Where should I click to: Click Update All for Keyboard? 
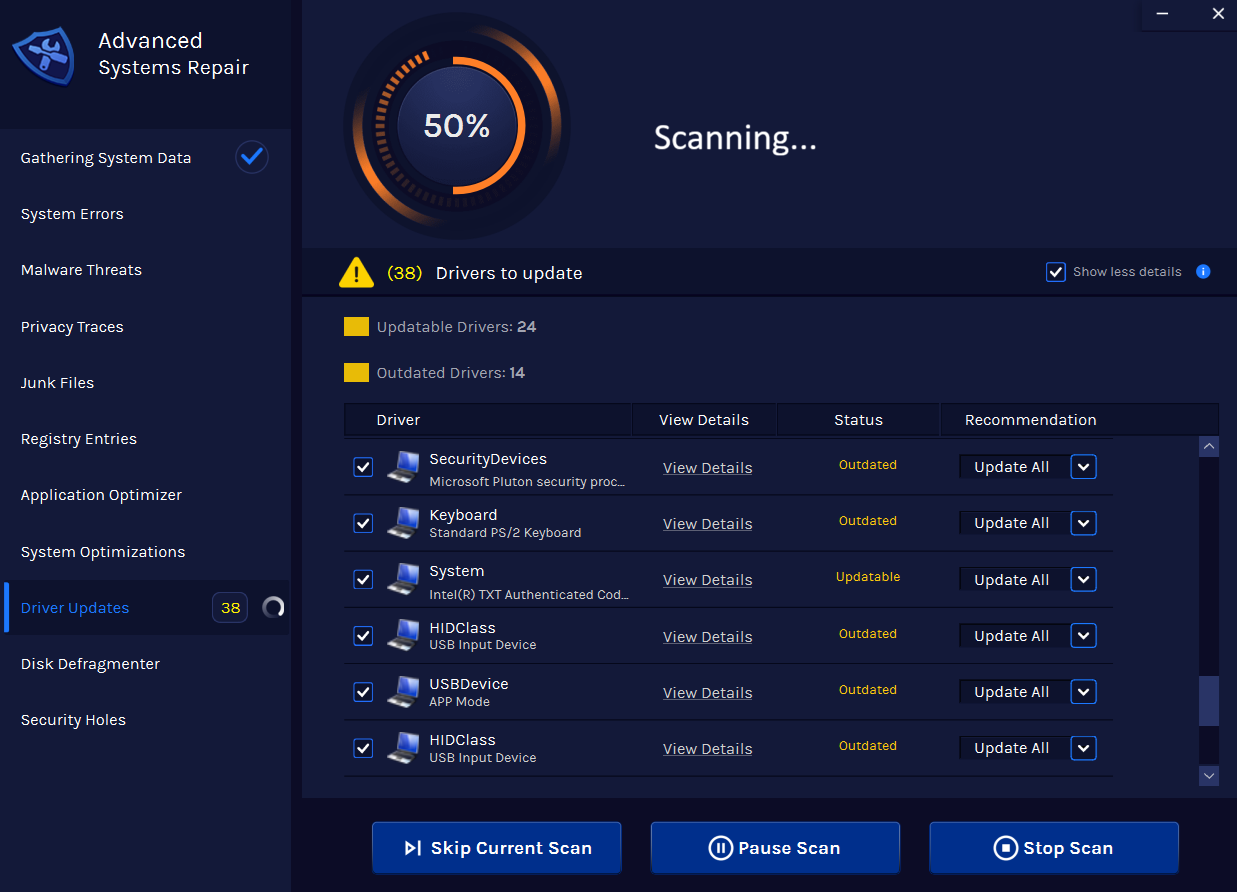1011,523
